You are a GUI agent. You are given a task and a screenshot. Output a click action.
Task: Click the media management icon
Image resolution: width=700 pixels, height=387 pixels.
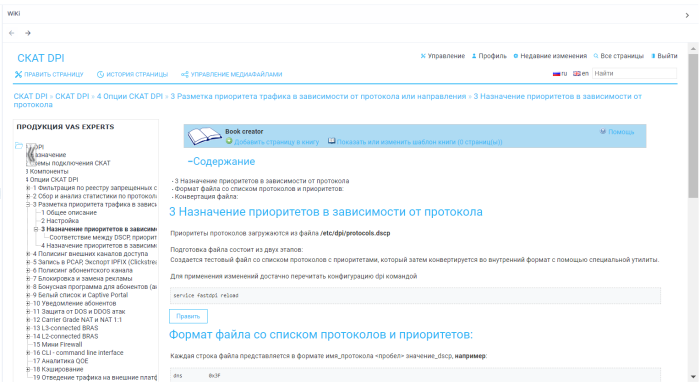click(184, 75)
